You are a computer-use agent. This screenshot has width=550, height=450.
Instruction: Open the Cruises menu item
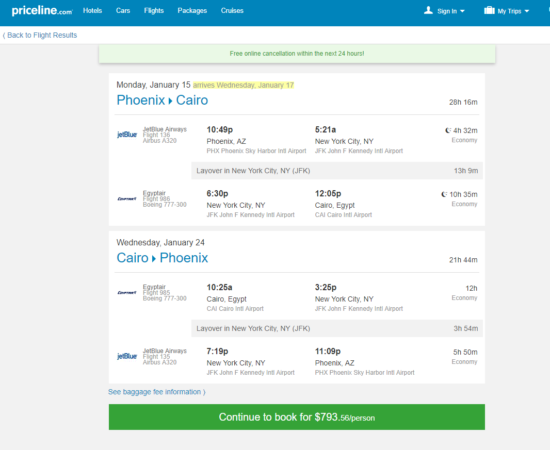click(x=232, y=11)
